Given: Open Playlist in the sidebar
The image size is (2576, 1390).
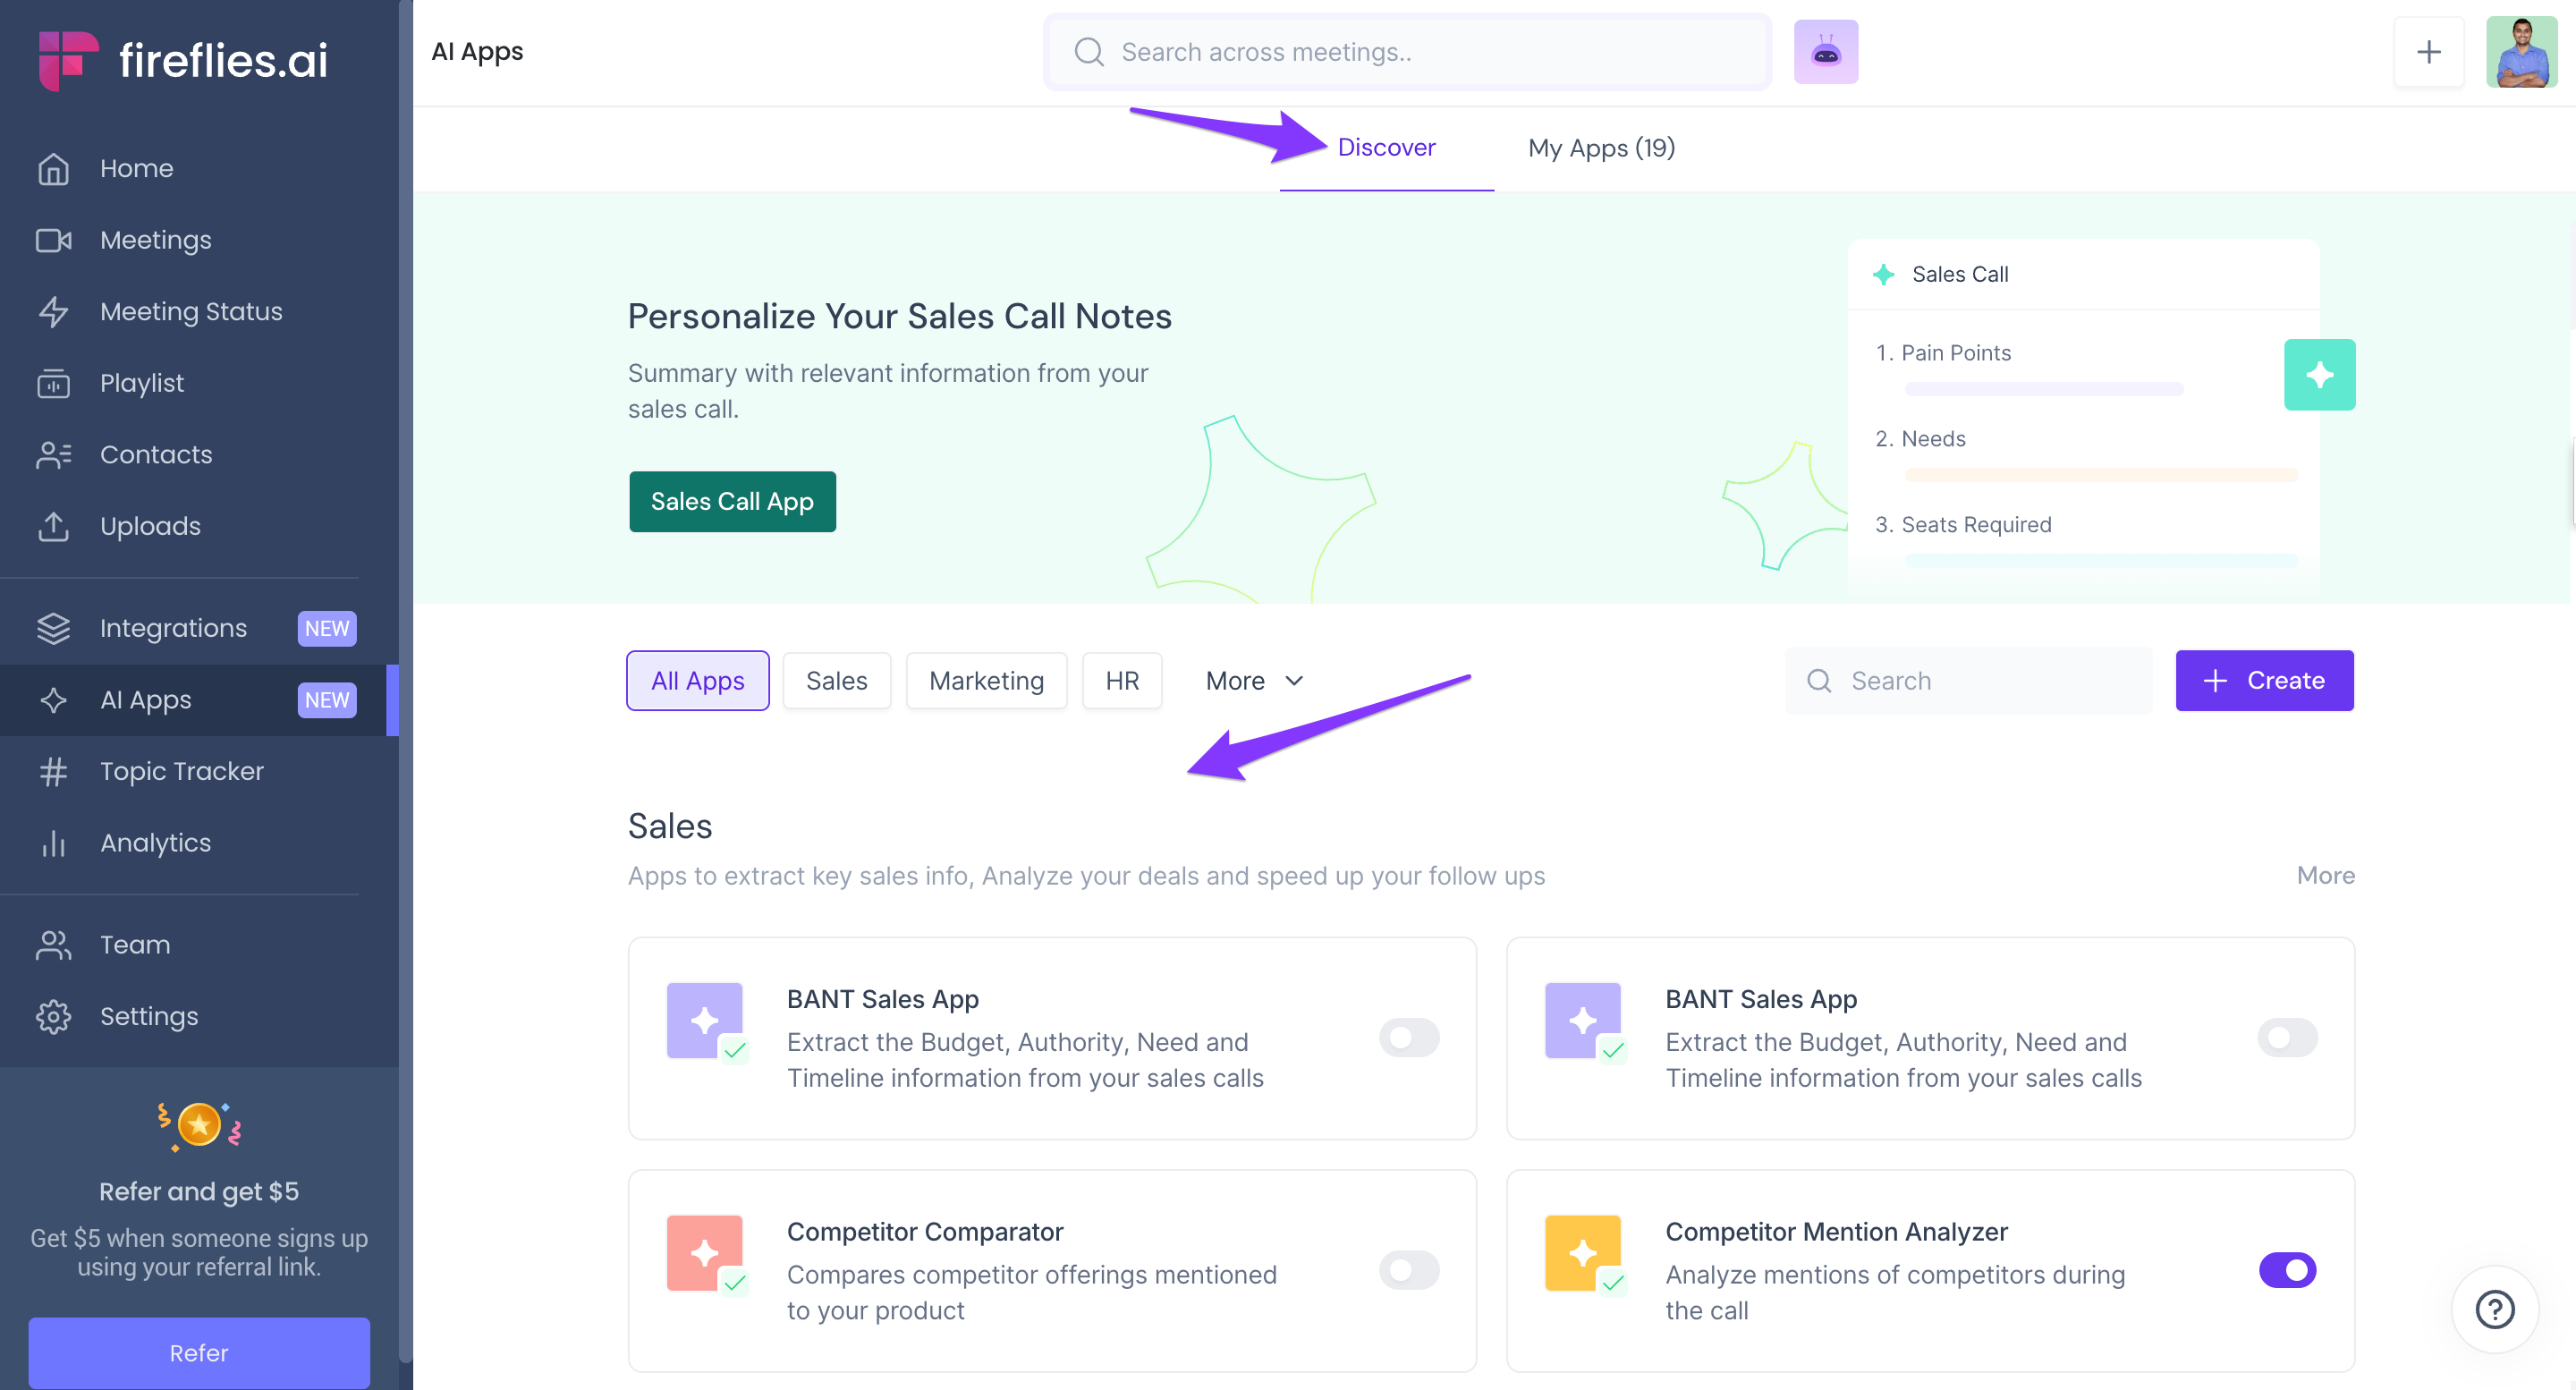Looking at the screenshot, I should tap(142, 383).
